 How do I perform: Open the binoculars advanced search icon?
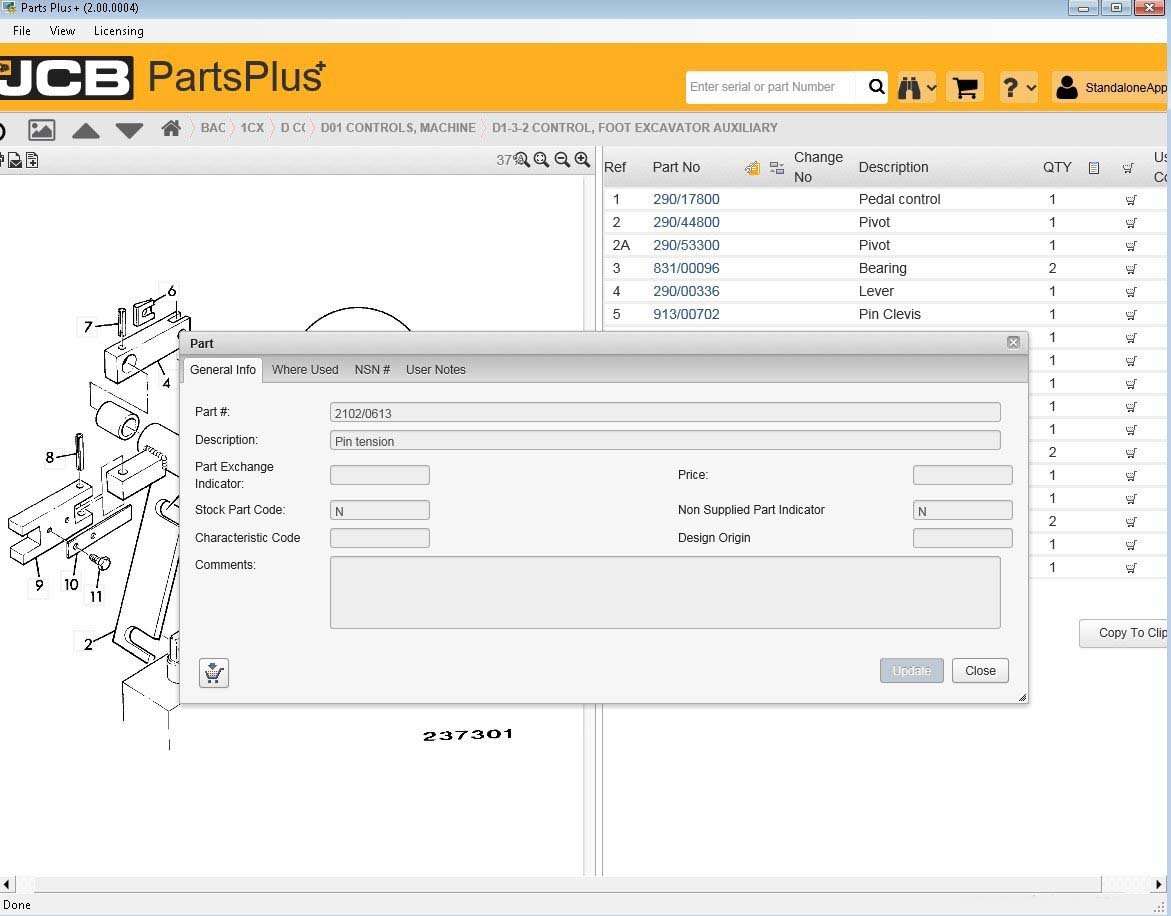[909, 87]
